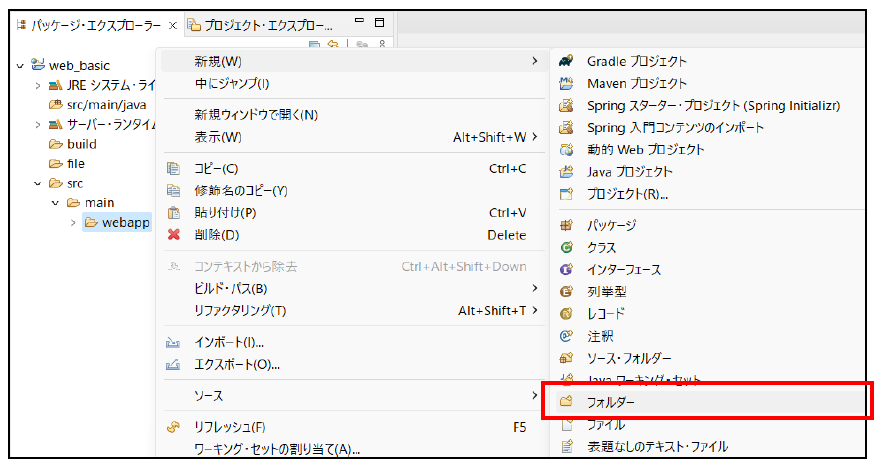Viewport: 877px width, 467px height.
Task: Click the red 削除 X icon
Action: coord(174,235)
